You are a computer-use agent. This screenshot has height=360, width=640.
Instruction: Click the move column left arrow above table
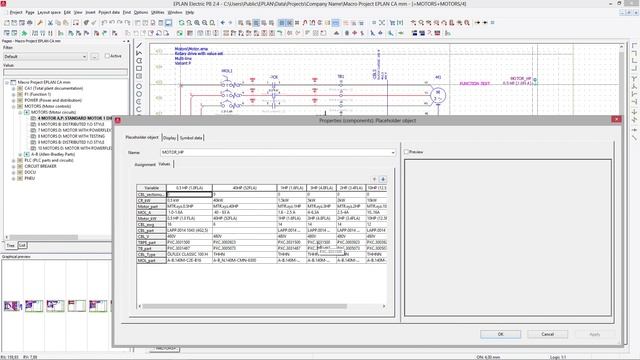point(374,179)
